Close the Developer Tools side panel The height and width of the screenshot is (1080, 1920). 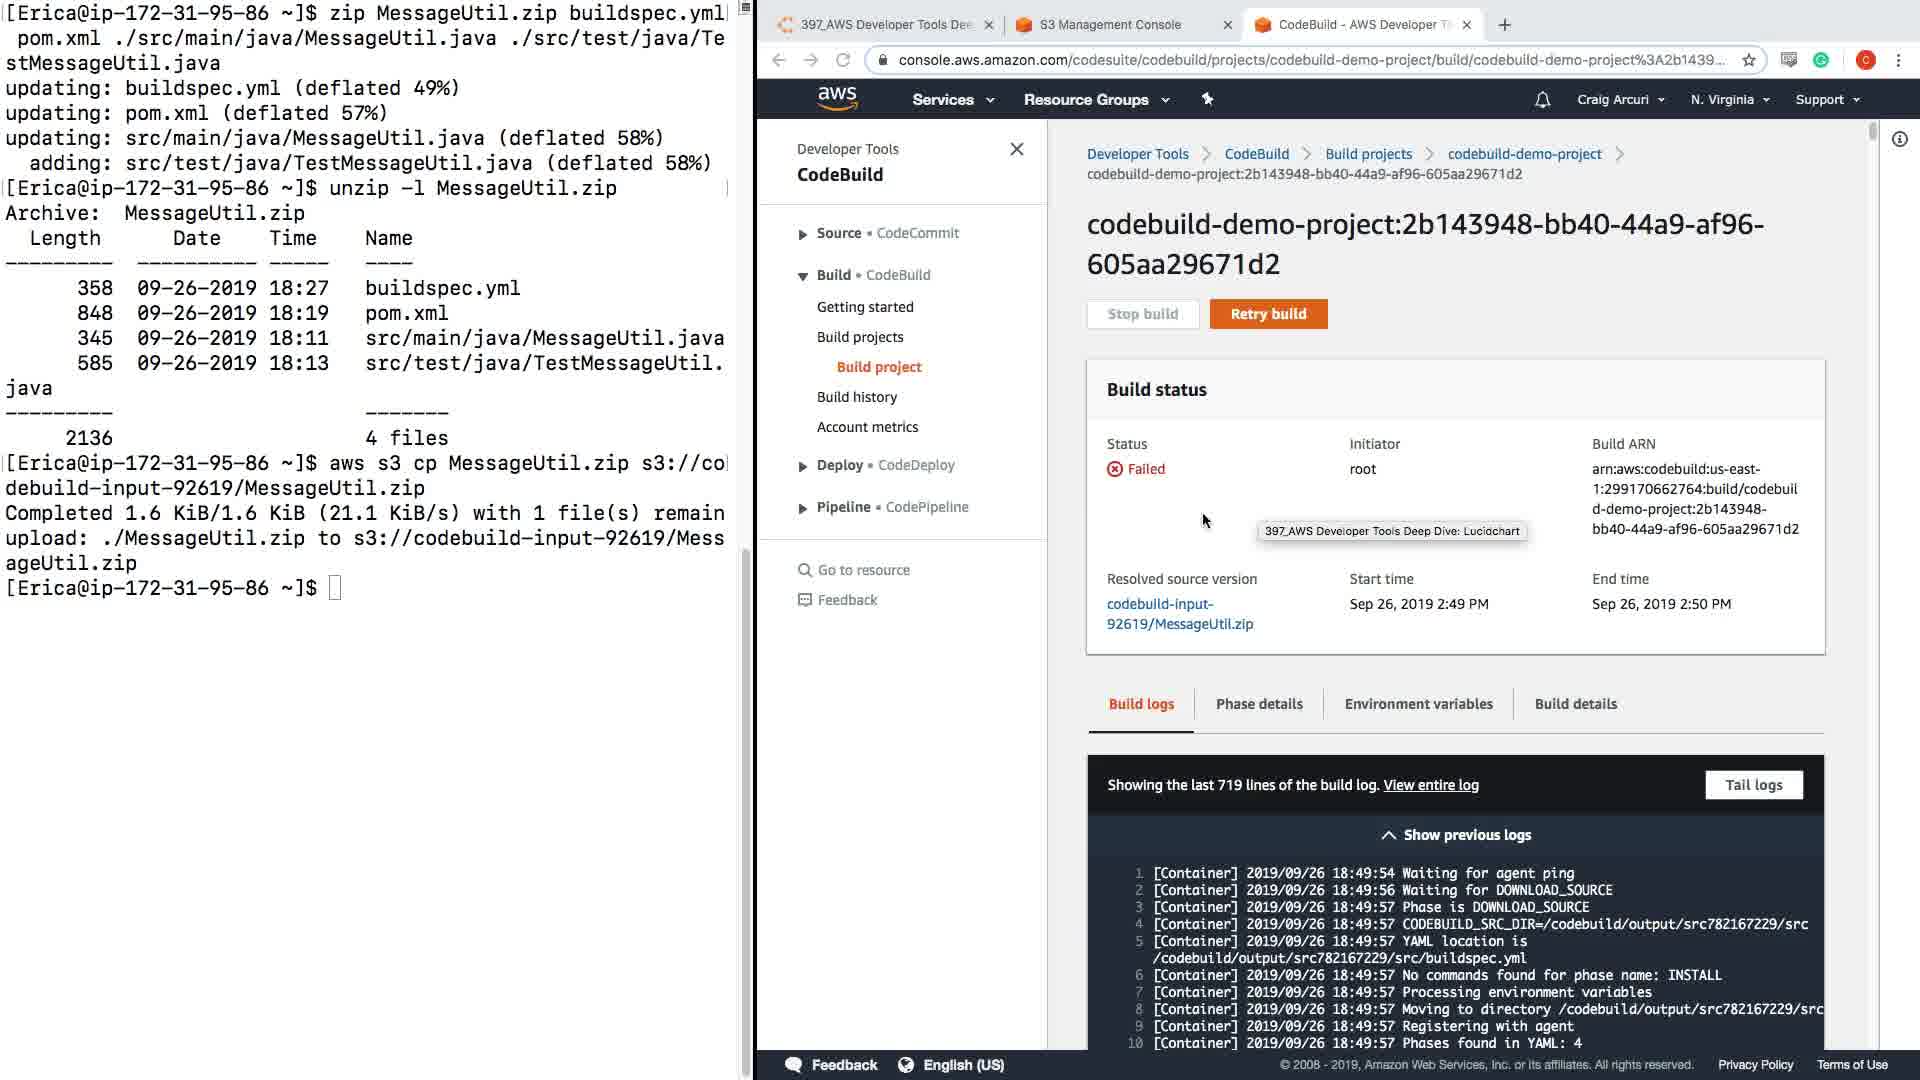point(1016,149)
